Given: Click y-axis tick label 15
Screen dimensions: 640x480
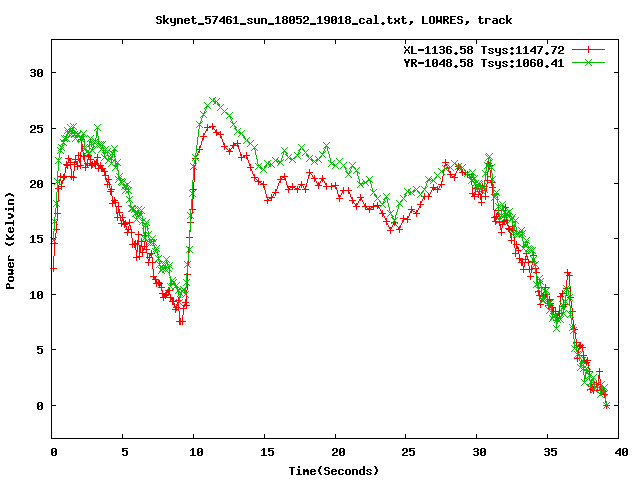Looking at the screenshot, I should 36,239.
